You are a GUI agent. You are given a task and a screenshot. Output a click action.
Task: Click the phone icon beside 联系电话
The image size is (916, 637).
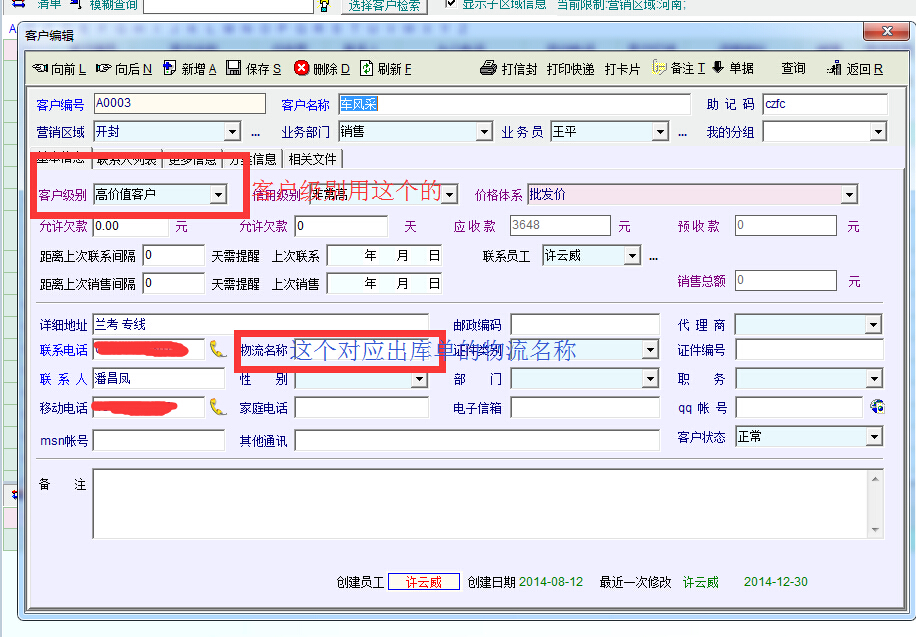click(218, 350)
